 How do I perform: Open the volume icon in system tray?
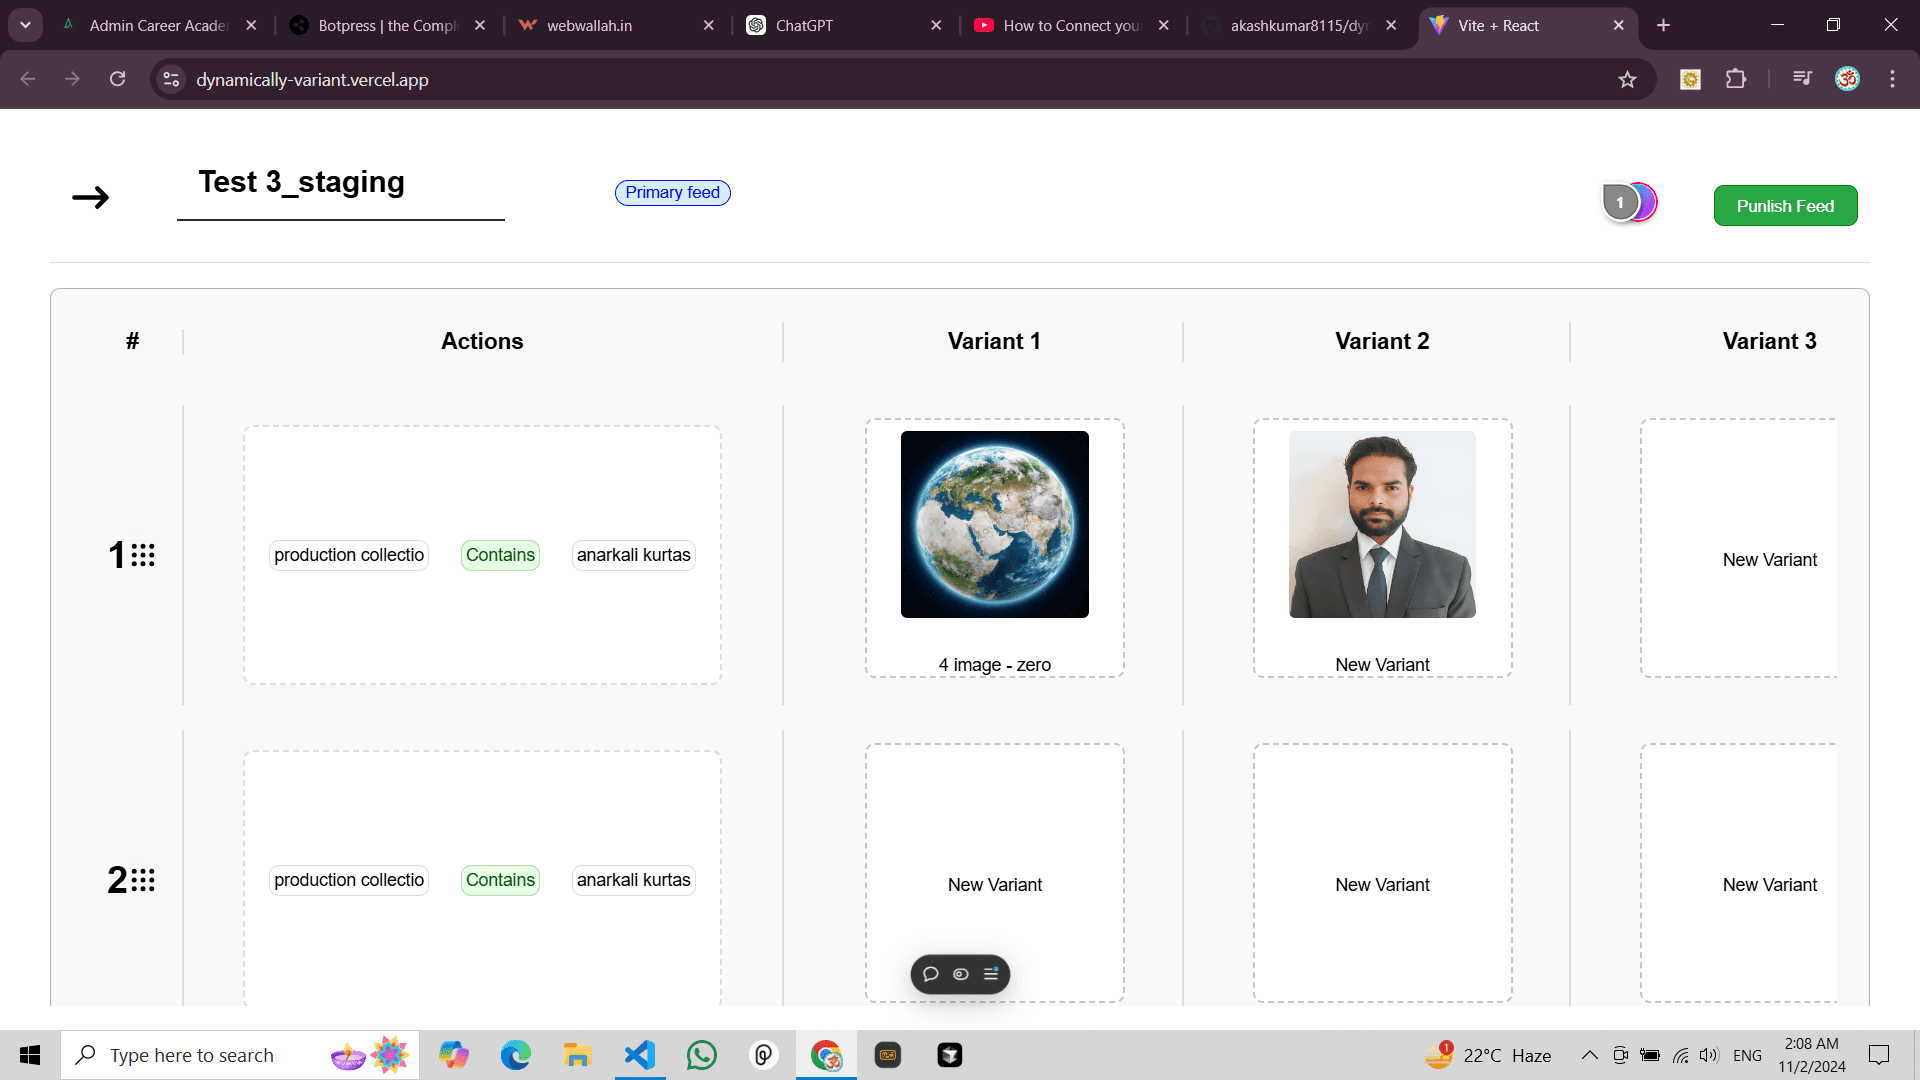[1709, 1055]
